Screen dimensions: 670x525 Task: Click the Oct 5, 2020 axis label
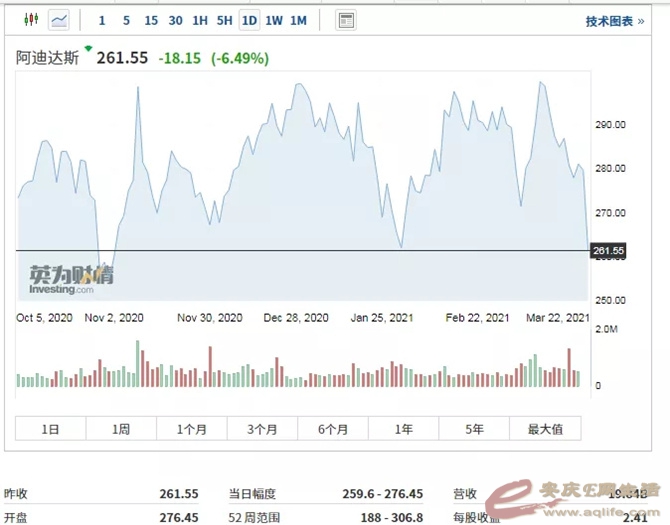pos(44,318)
